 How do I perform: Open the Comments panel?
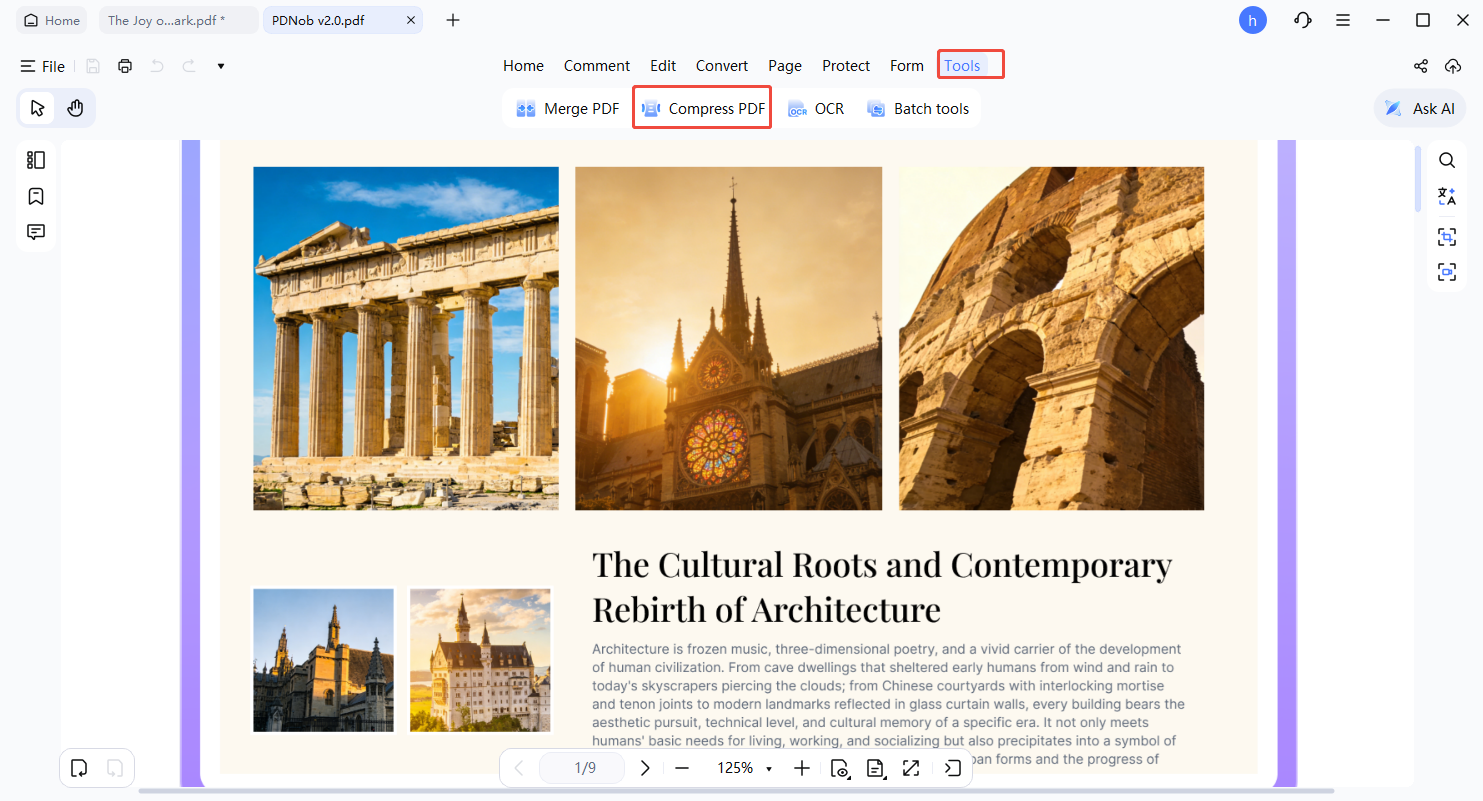36,231
